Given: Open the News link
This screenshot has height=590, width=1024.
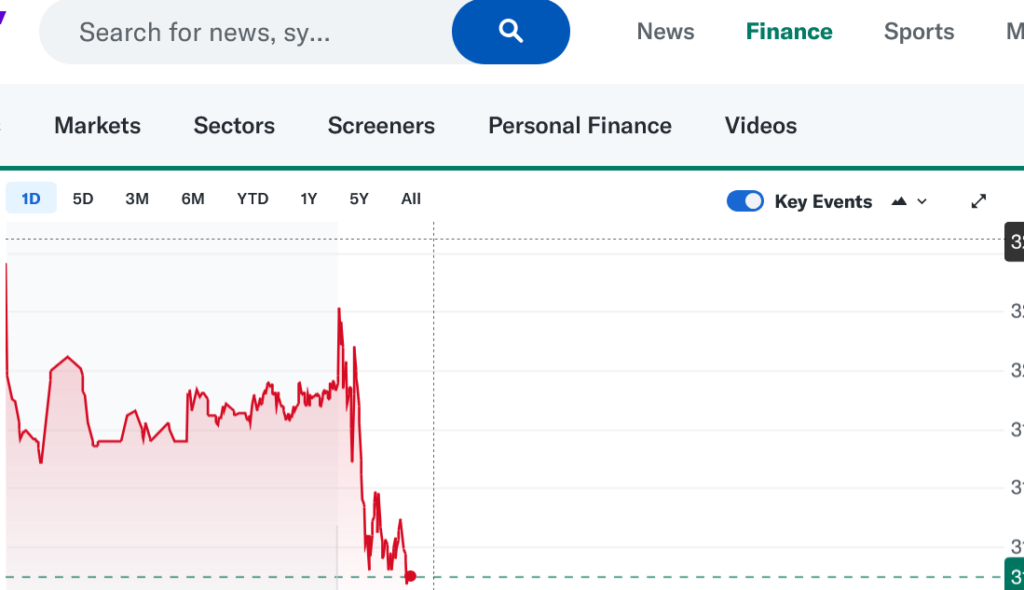Looking at the screenshot, I should tap(665, 32).
